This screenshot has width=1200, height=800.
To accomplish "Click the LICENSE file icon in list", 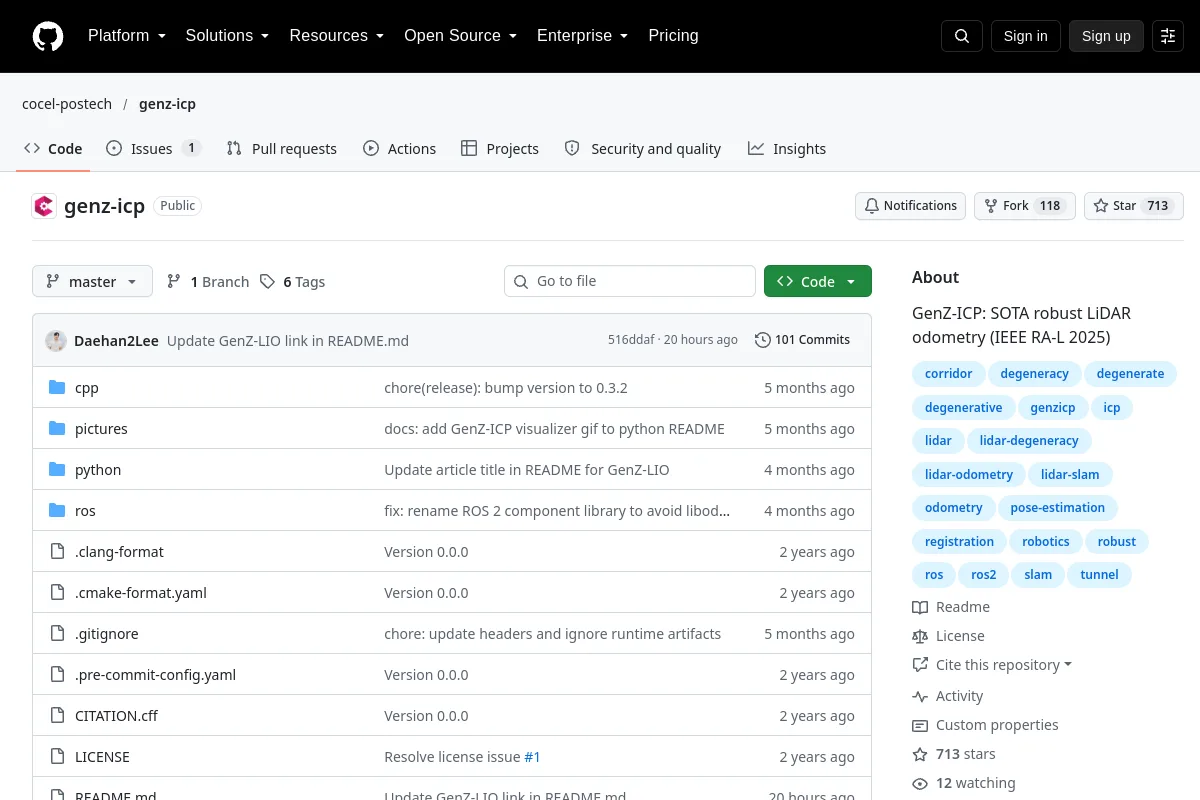I will point(57,757).
